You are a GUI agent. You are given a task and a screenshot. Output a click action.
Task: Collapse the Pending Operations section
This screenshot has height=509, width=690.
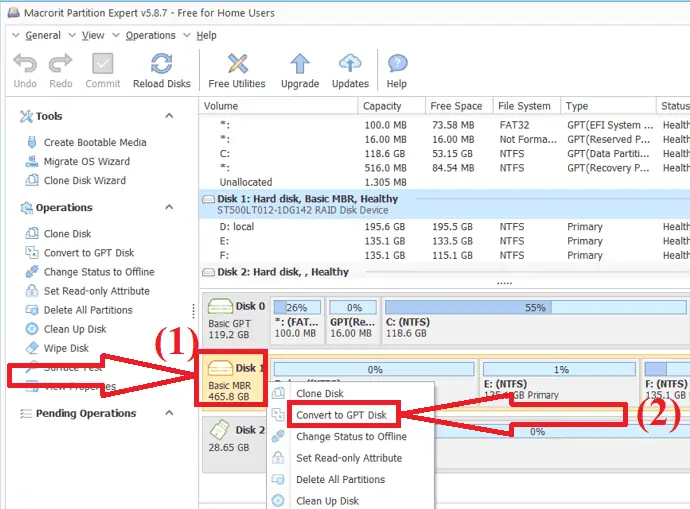click(169, 413)
